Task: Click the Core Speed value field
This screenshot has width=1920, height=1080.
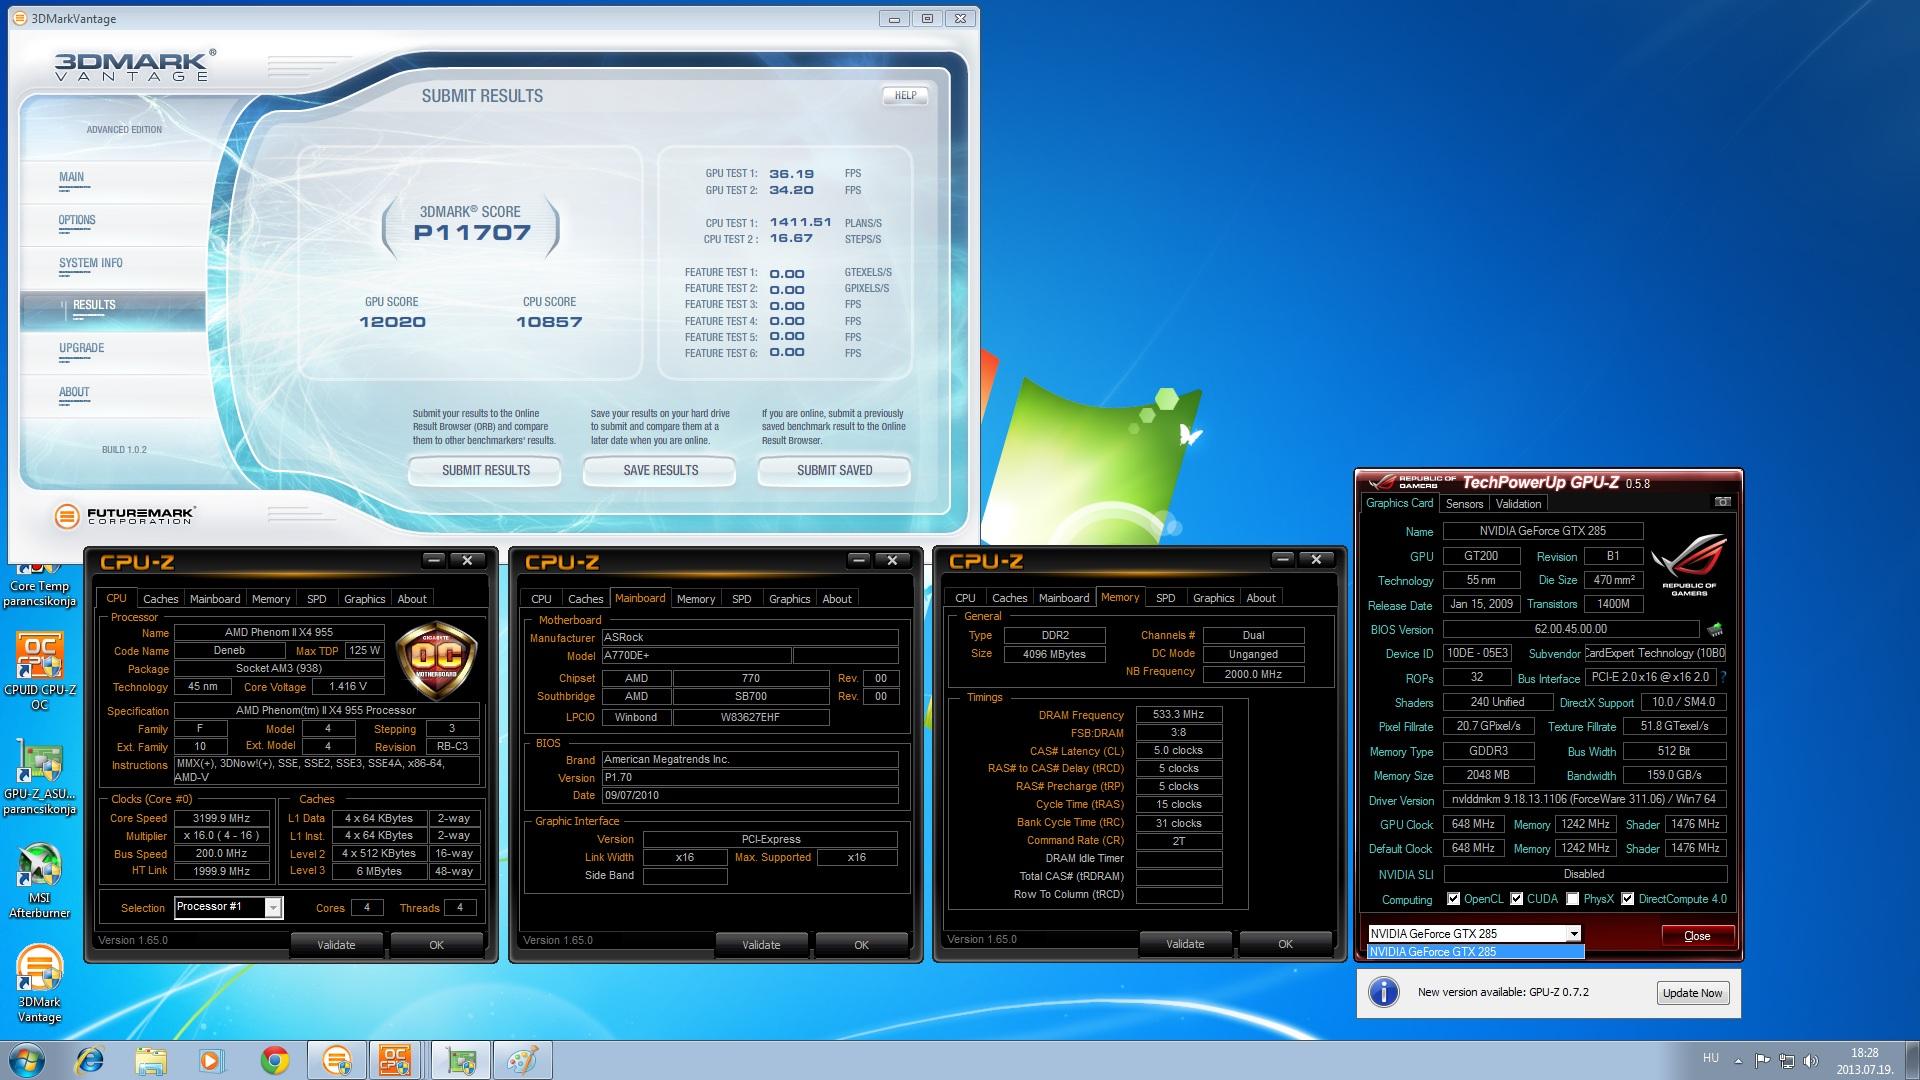Action: coord(221,818)
